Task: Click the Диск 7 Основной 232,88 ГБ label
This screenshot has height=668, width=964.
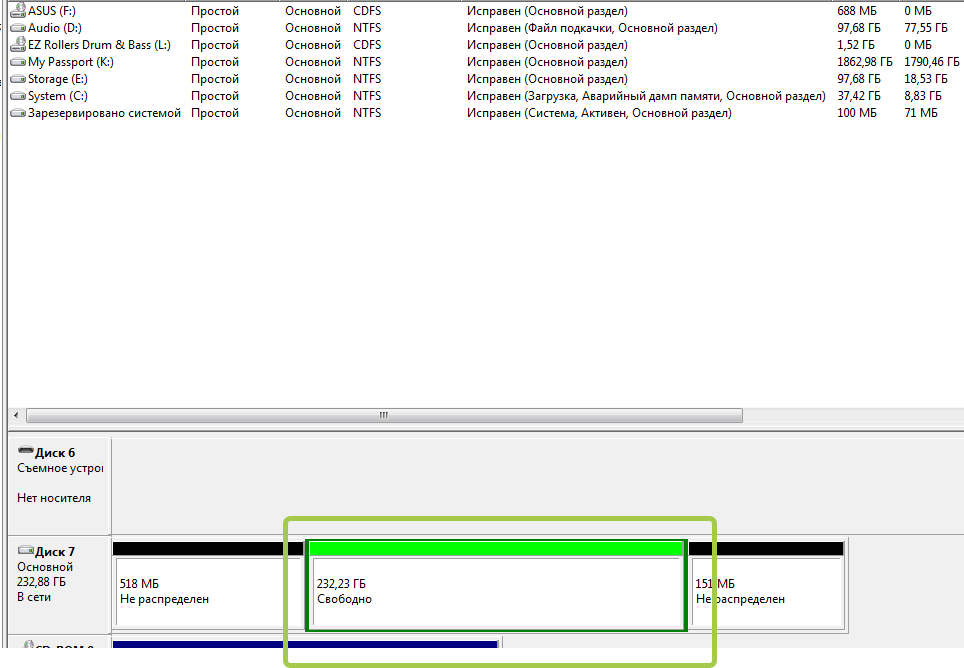Action: 45,574
